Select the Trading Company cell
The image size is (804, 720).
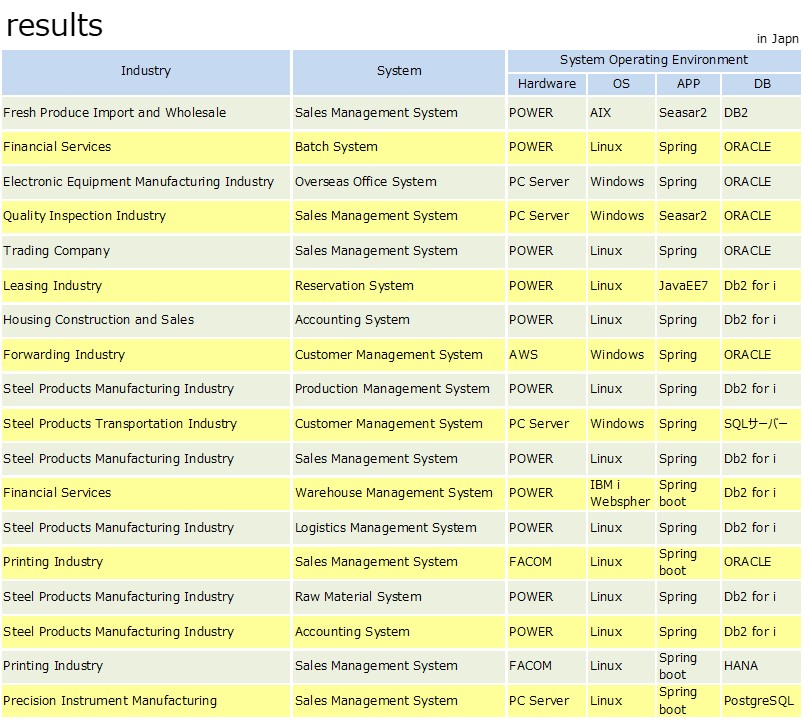146,251
